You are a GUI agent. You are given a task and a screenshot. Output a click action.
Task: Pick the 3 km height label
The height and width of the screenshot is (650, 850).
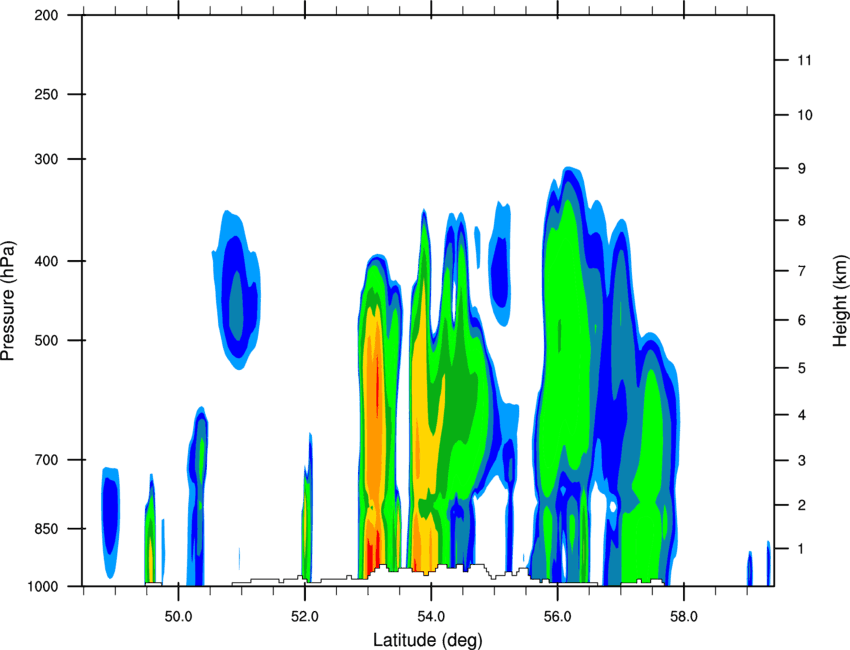point(802,461)
